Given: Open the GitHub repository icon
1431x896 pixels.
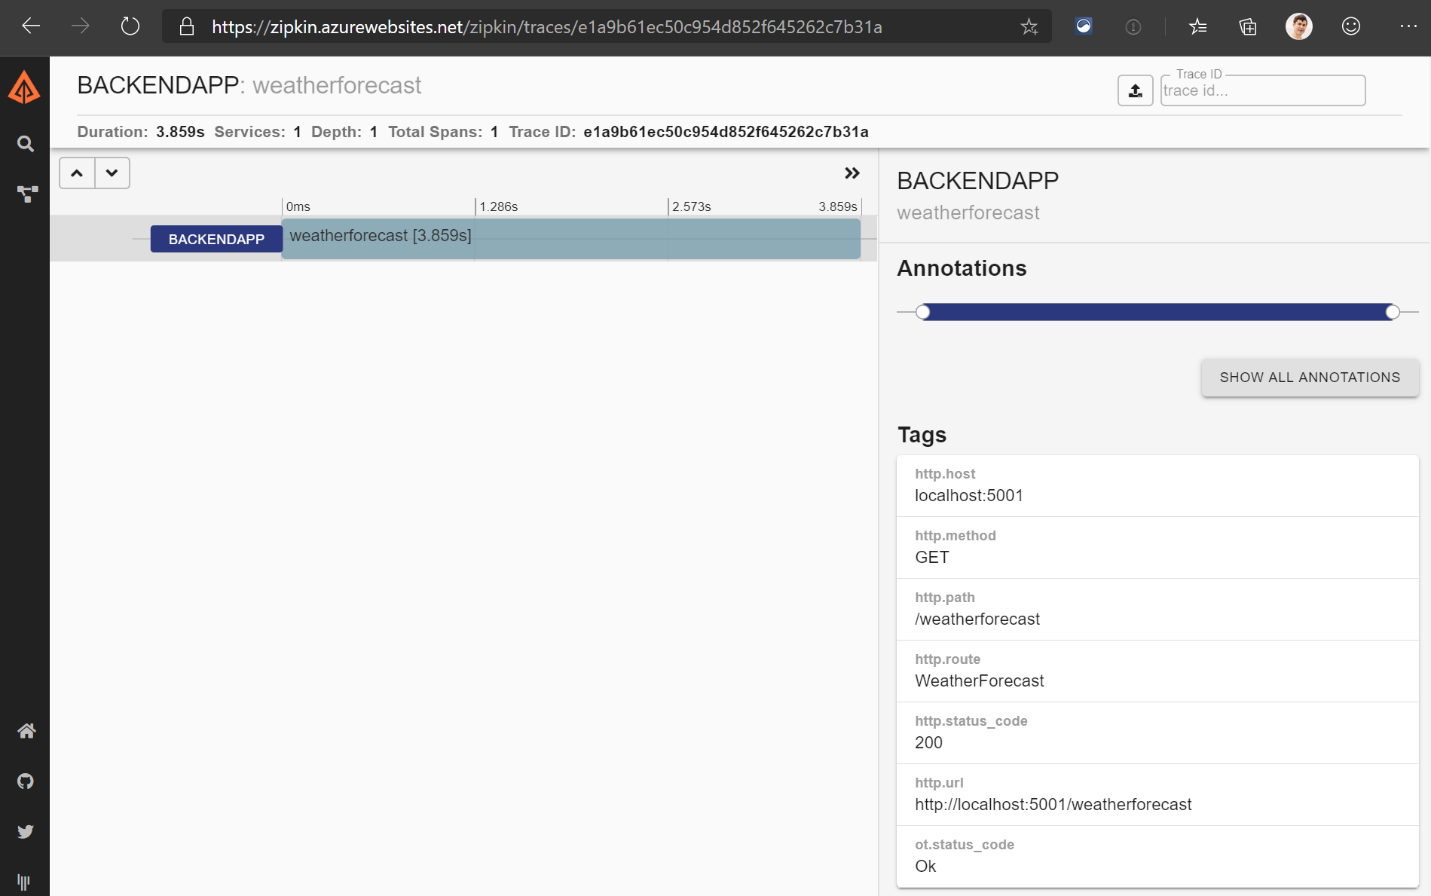Looking at the screenshot, I should (26, 781).
